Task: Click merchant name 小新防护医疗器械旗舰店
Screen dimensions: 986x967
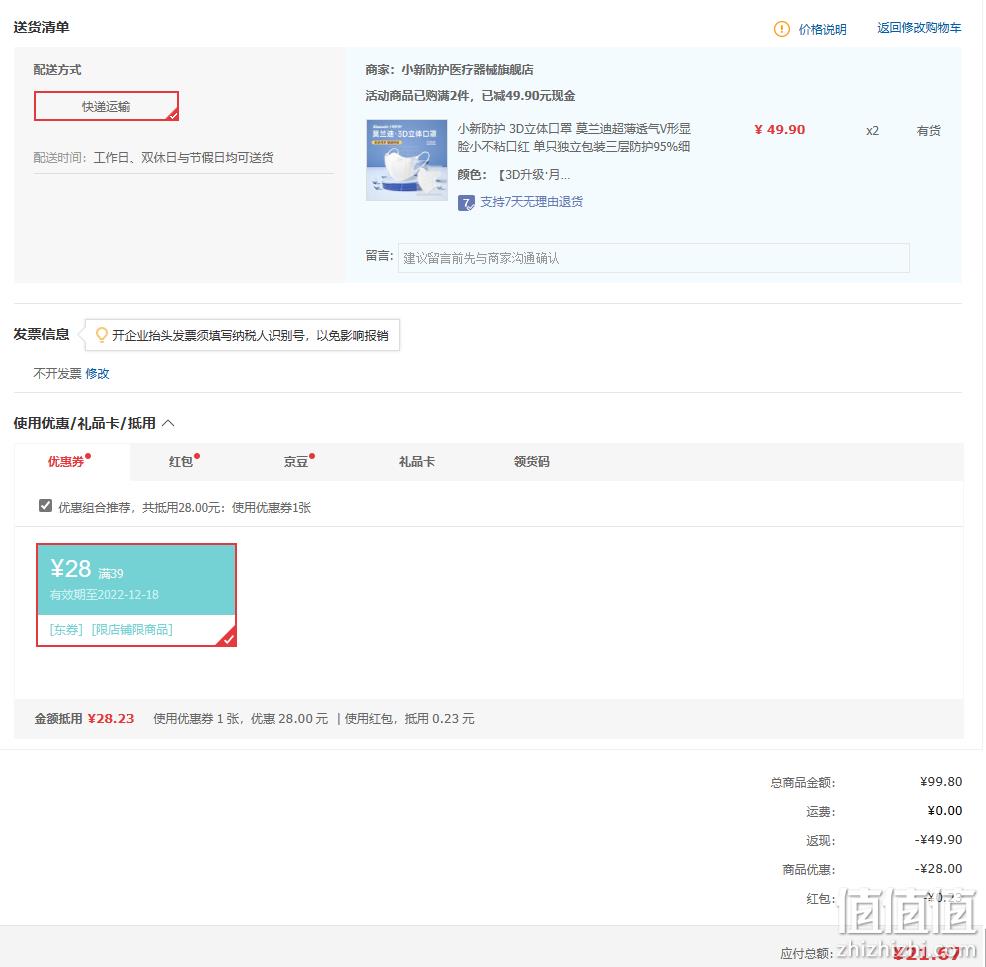Action: click(467, 69)
